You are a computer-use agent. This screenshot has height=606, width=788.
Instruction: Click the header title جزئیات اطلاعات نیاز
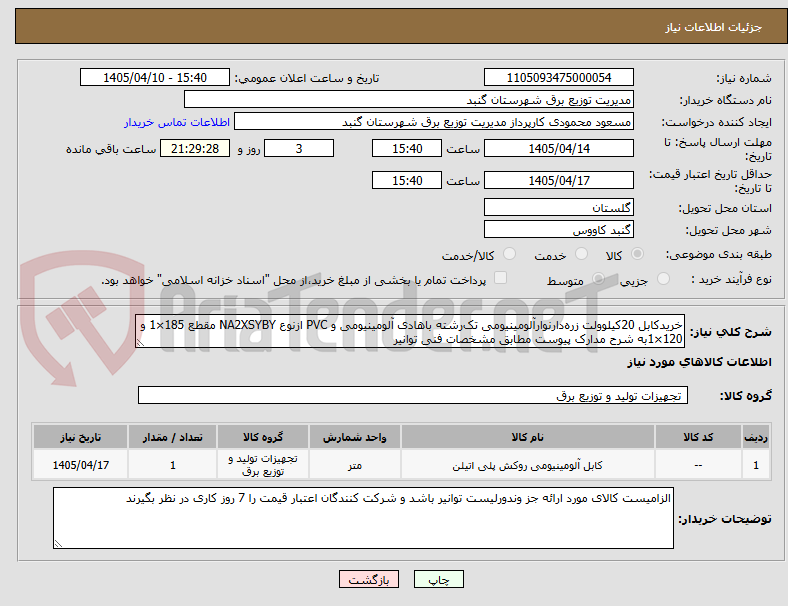[x=714, y=27]
